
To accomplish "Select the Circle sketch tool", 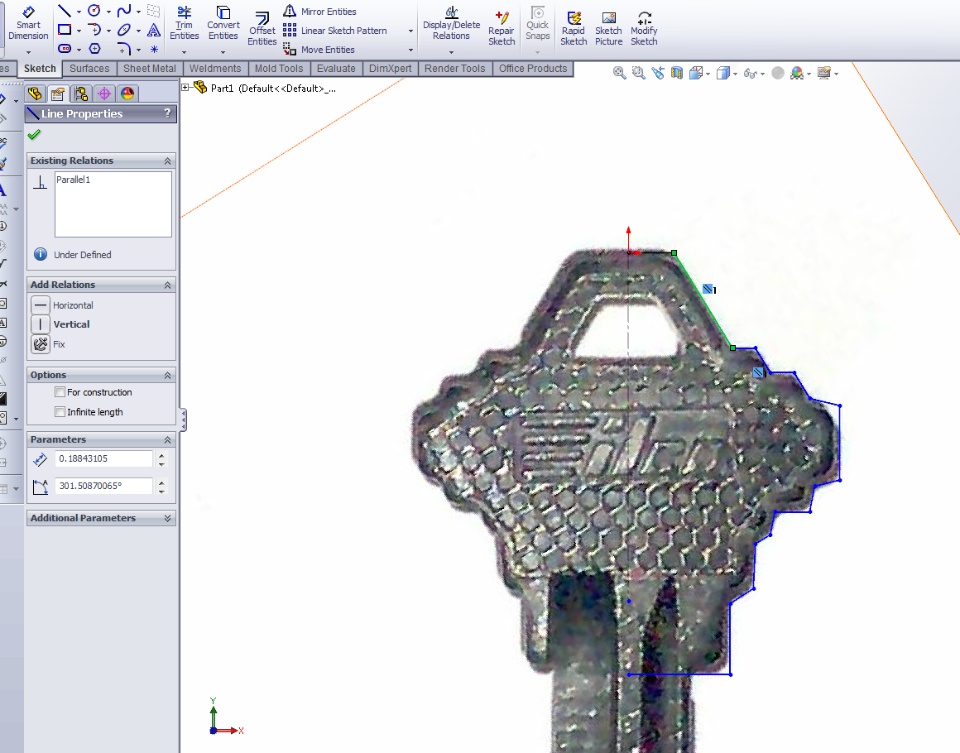I will click(94, 10).
